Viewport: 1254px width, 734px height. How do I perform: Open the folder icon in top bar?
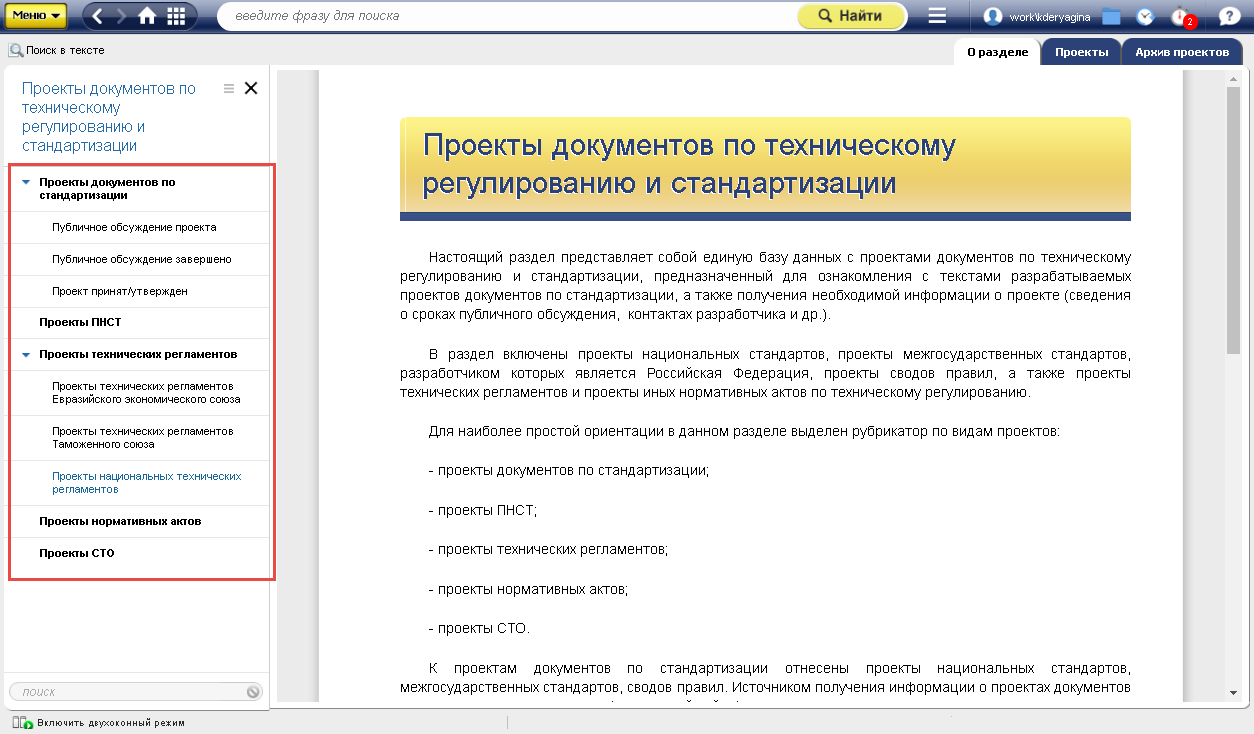1111,16
